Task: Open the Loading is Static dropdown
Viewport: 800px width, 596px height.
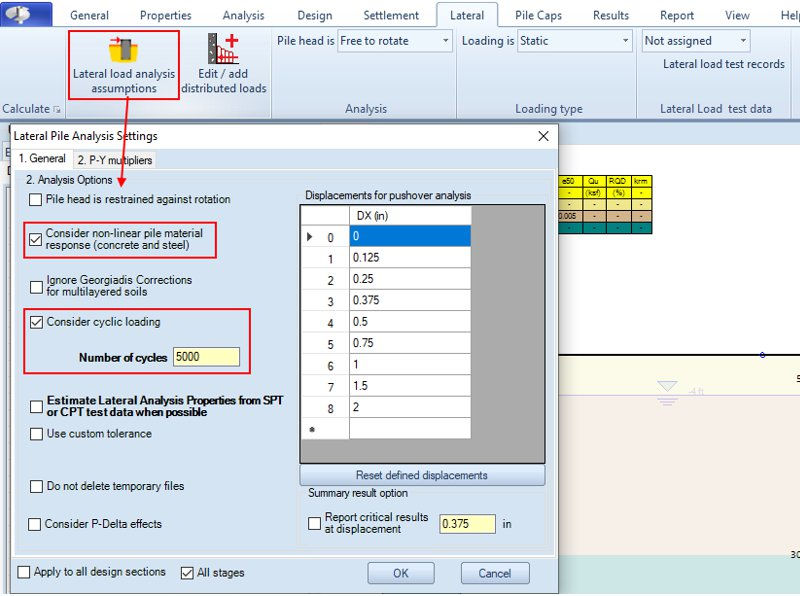Action: point(574,41)
